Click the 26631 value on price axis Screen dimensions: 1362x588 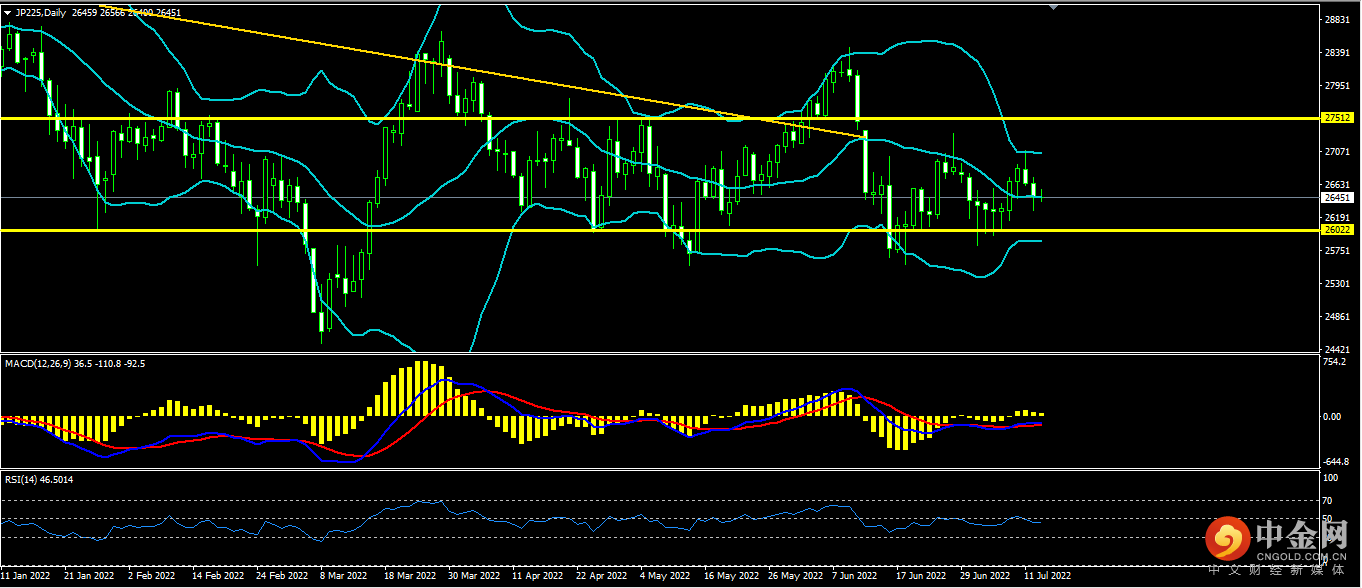(x=1336, y=185)
